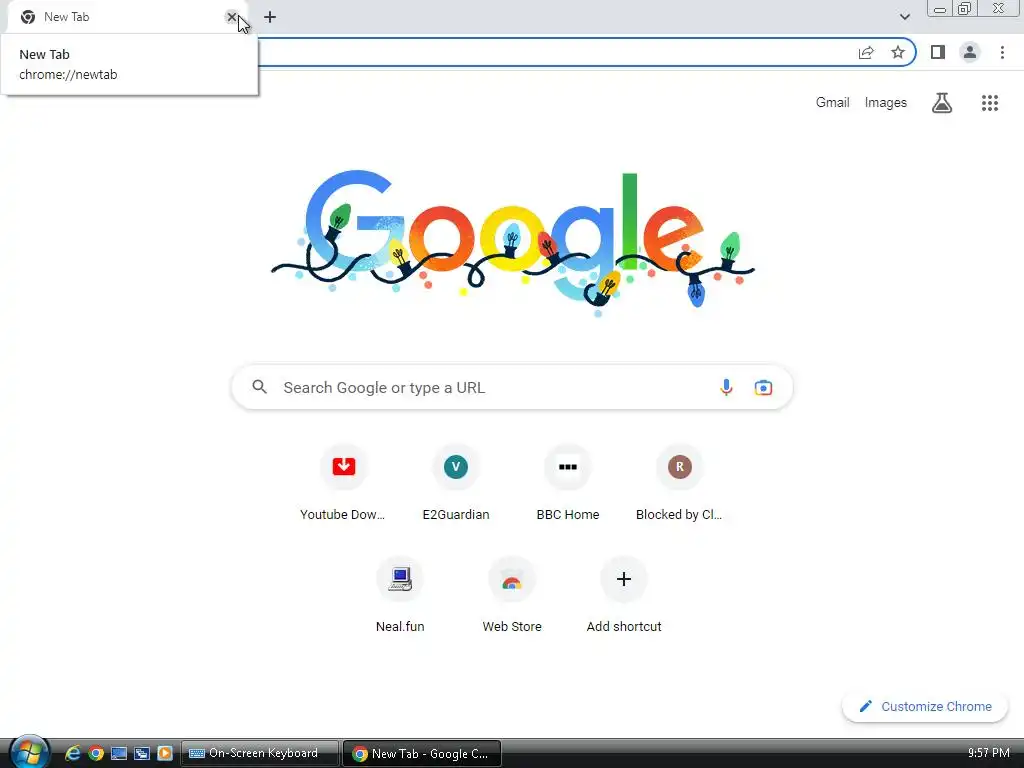The height and width of the screenshot is (768, 1024).
Task: Open Gmail link
Action: pos(832,103)
